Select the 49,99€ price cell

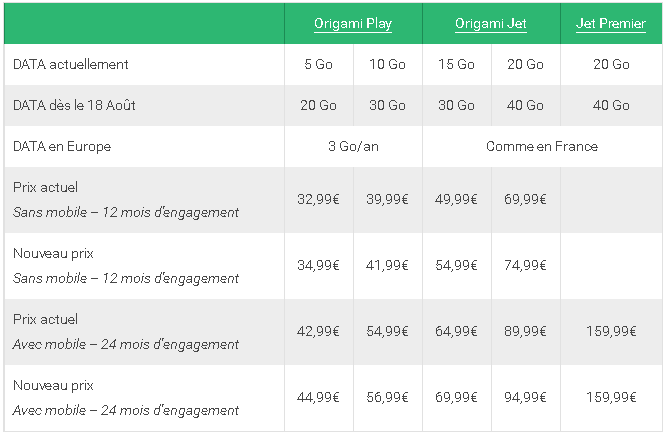[x=456, y=199]
